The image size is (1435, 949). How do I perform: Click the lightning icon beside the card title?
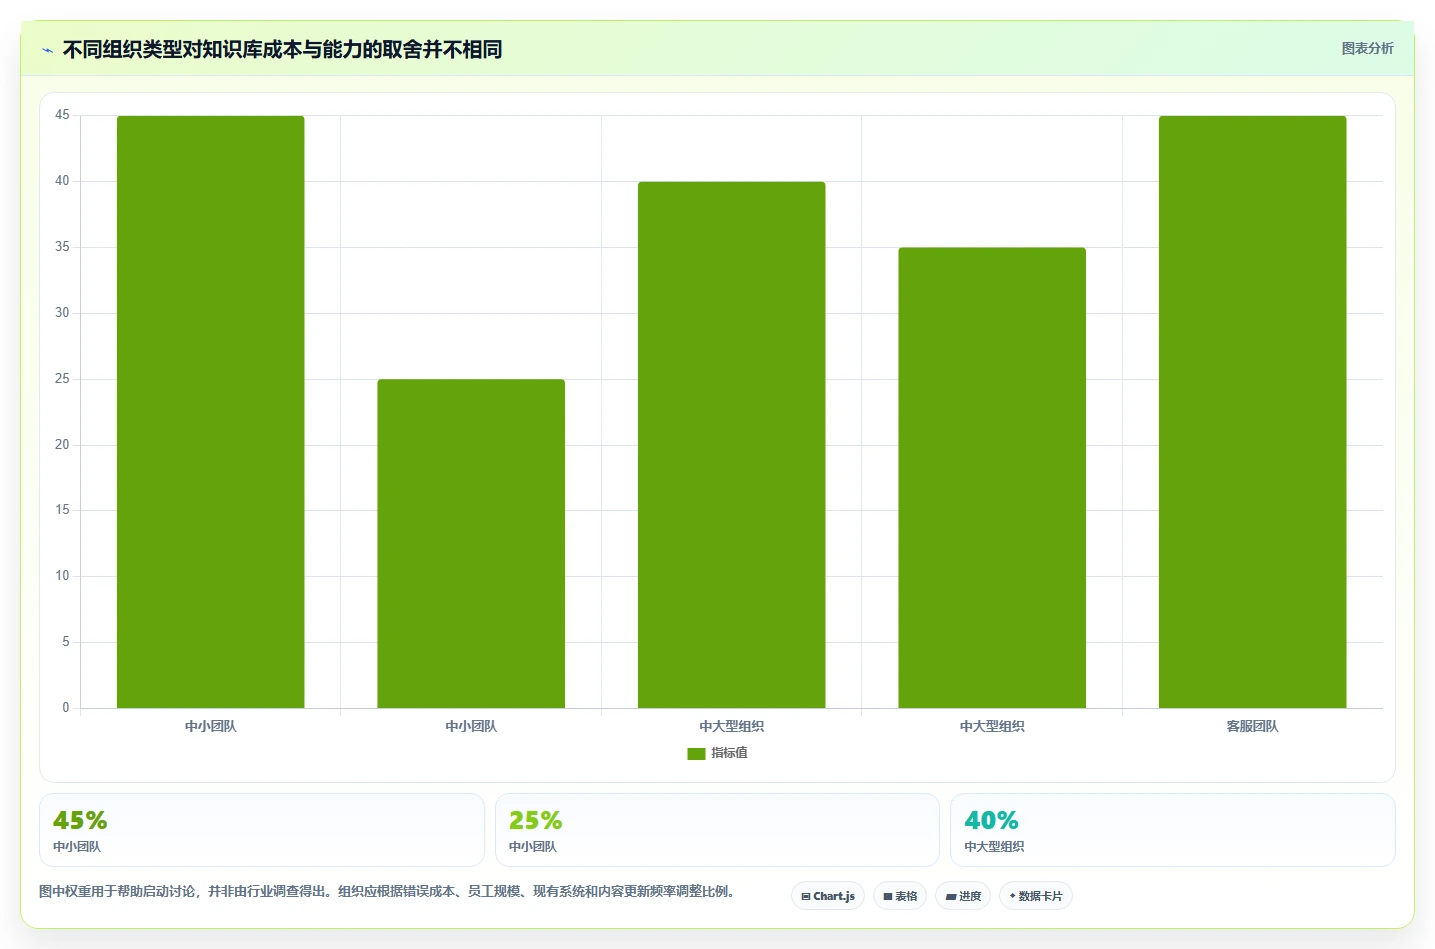click(x=47, y=50)
